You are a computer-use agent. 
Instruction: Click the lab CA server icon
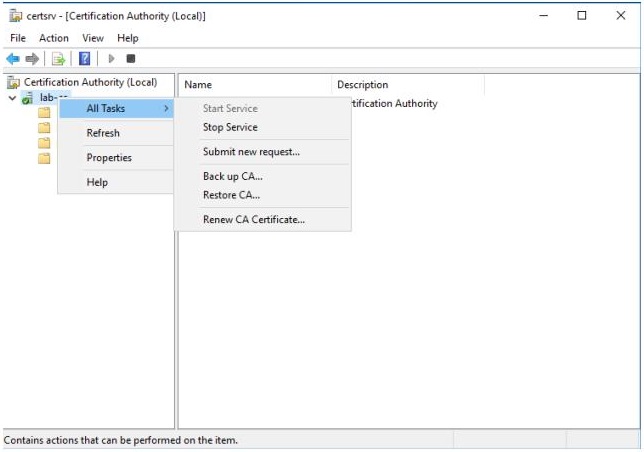tap(27, 99)
